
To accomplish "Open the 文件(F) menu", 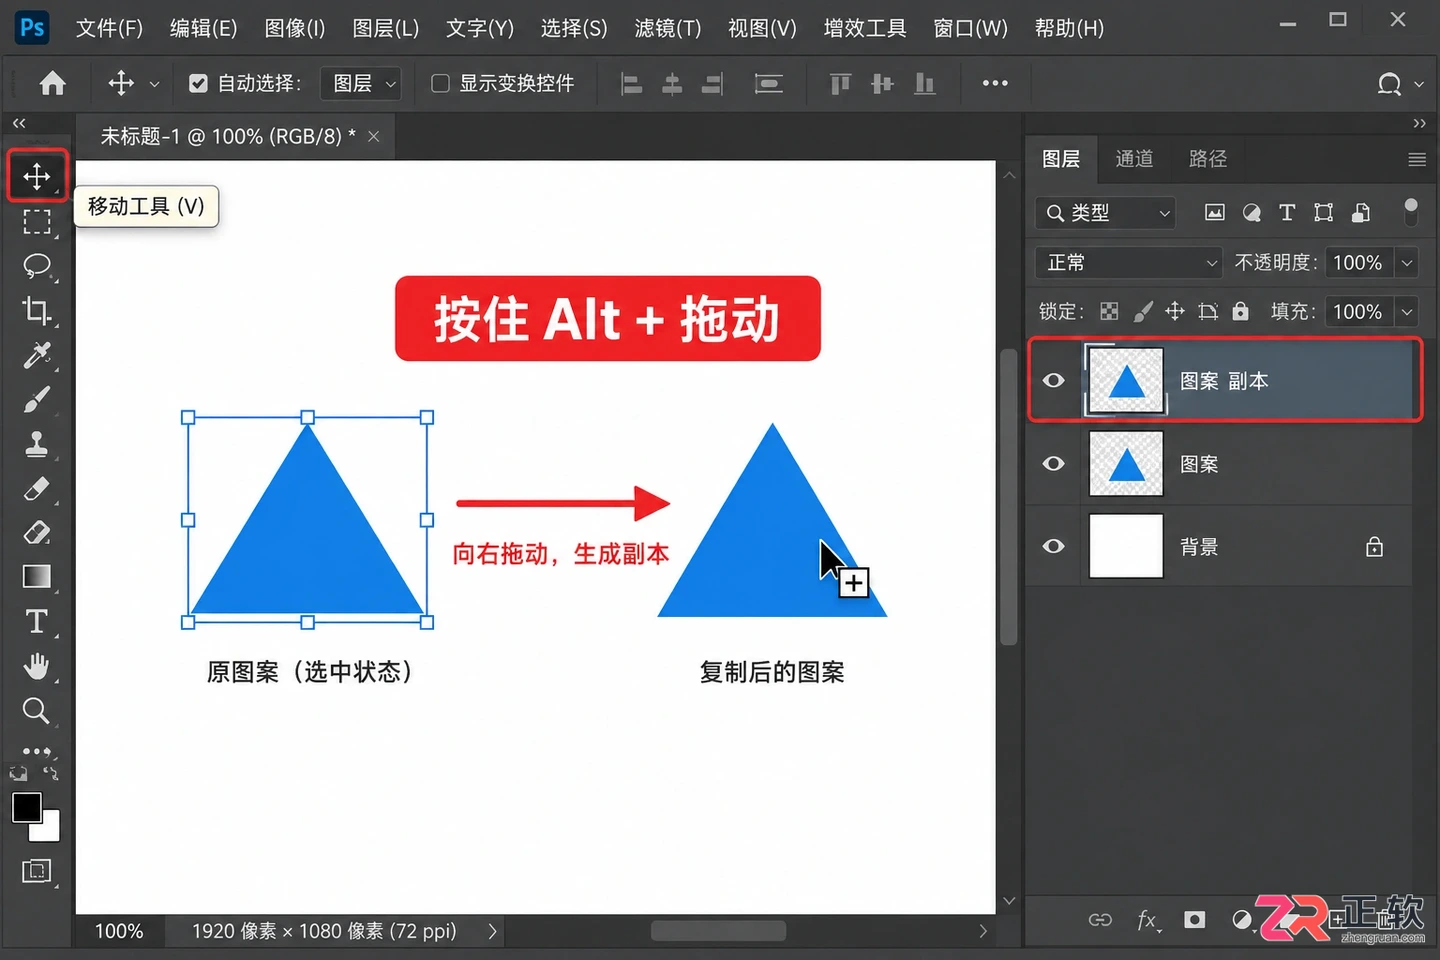I will coord(110,28).
